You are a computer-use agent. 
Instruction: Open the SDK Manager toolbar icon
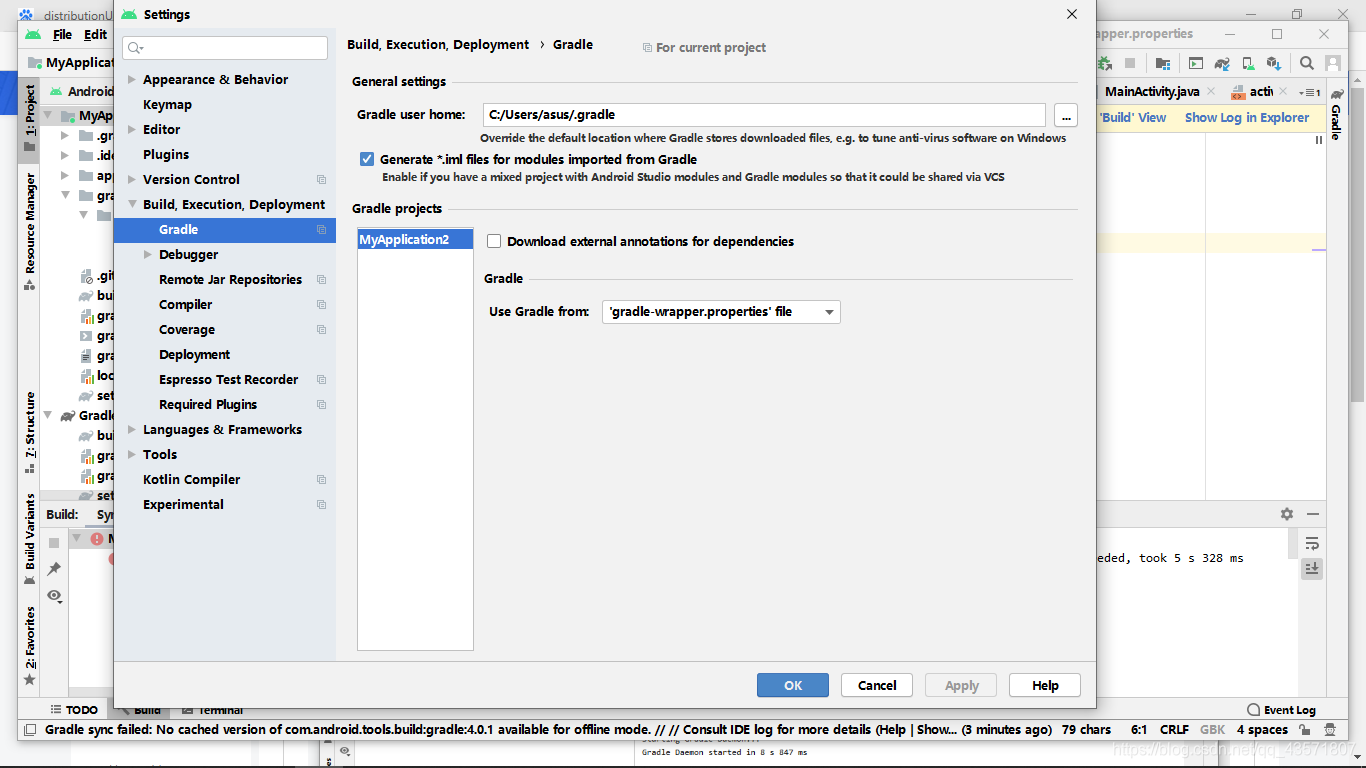1274,62
